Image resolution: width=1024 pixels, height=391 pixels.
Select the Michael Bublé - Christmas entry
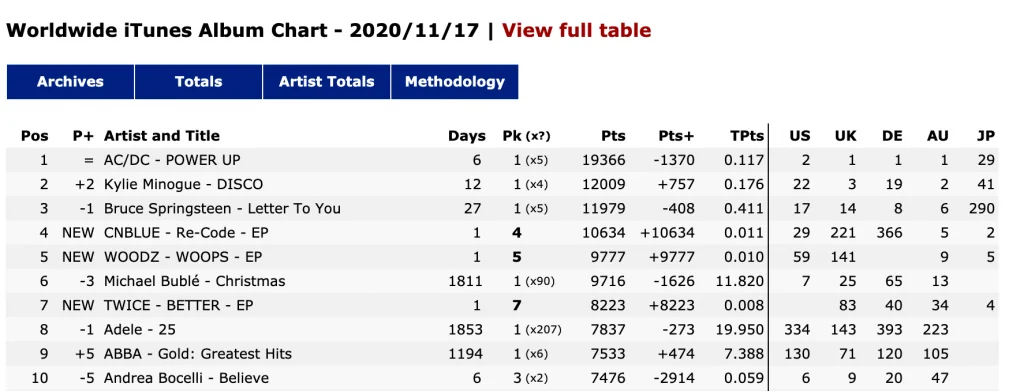[195, 281]
